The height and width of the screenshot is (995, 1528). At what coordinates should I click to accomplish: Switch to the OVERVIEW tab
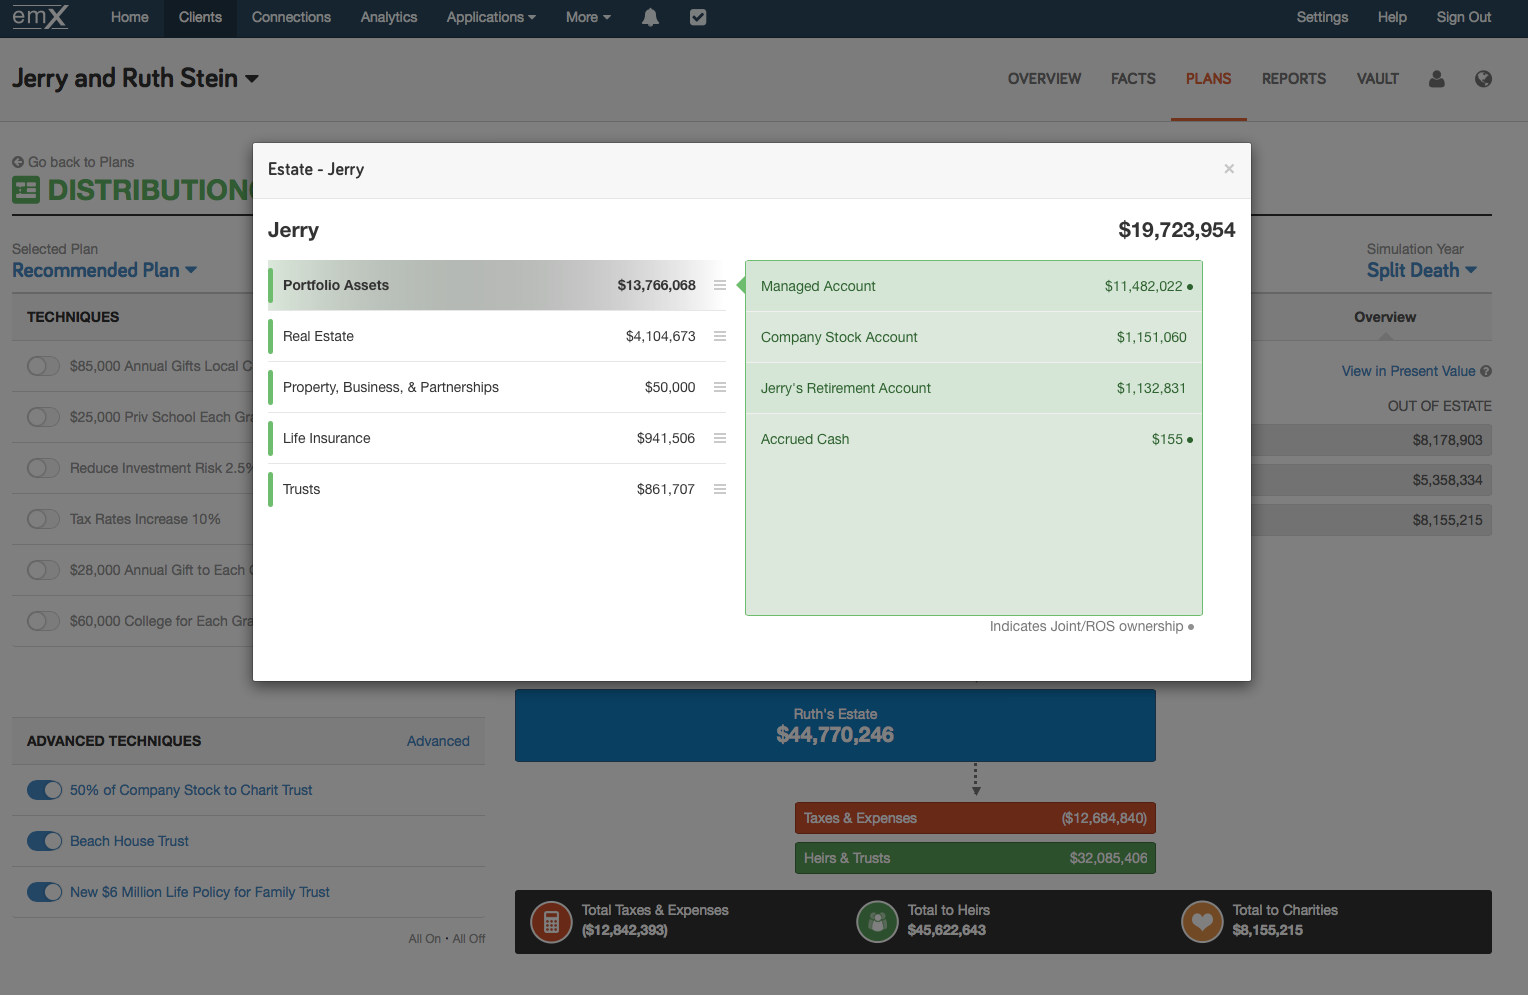[x=1044, y=79]
